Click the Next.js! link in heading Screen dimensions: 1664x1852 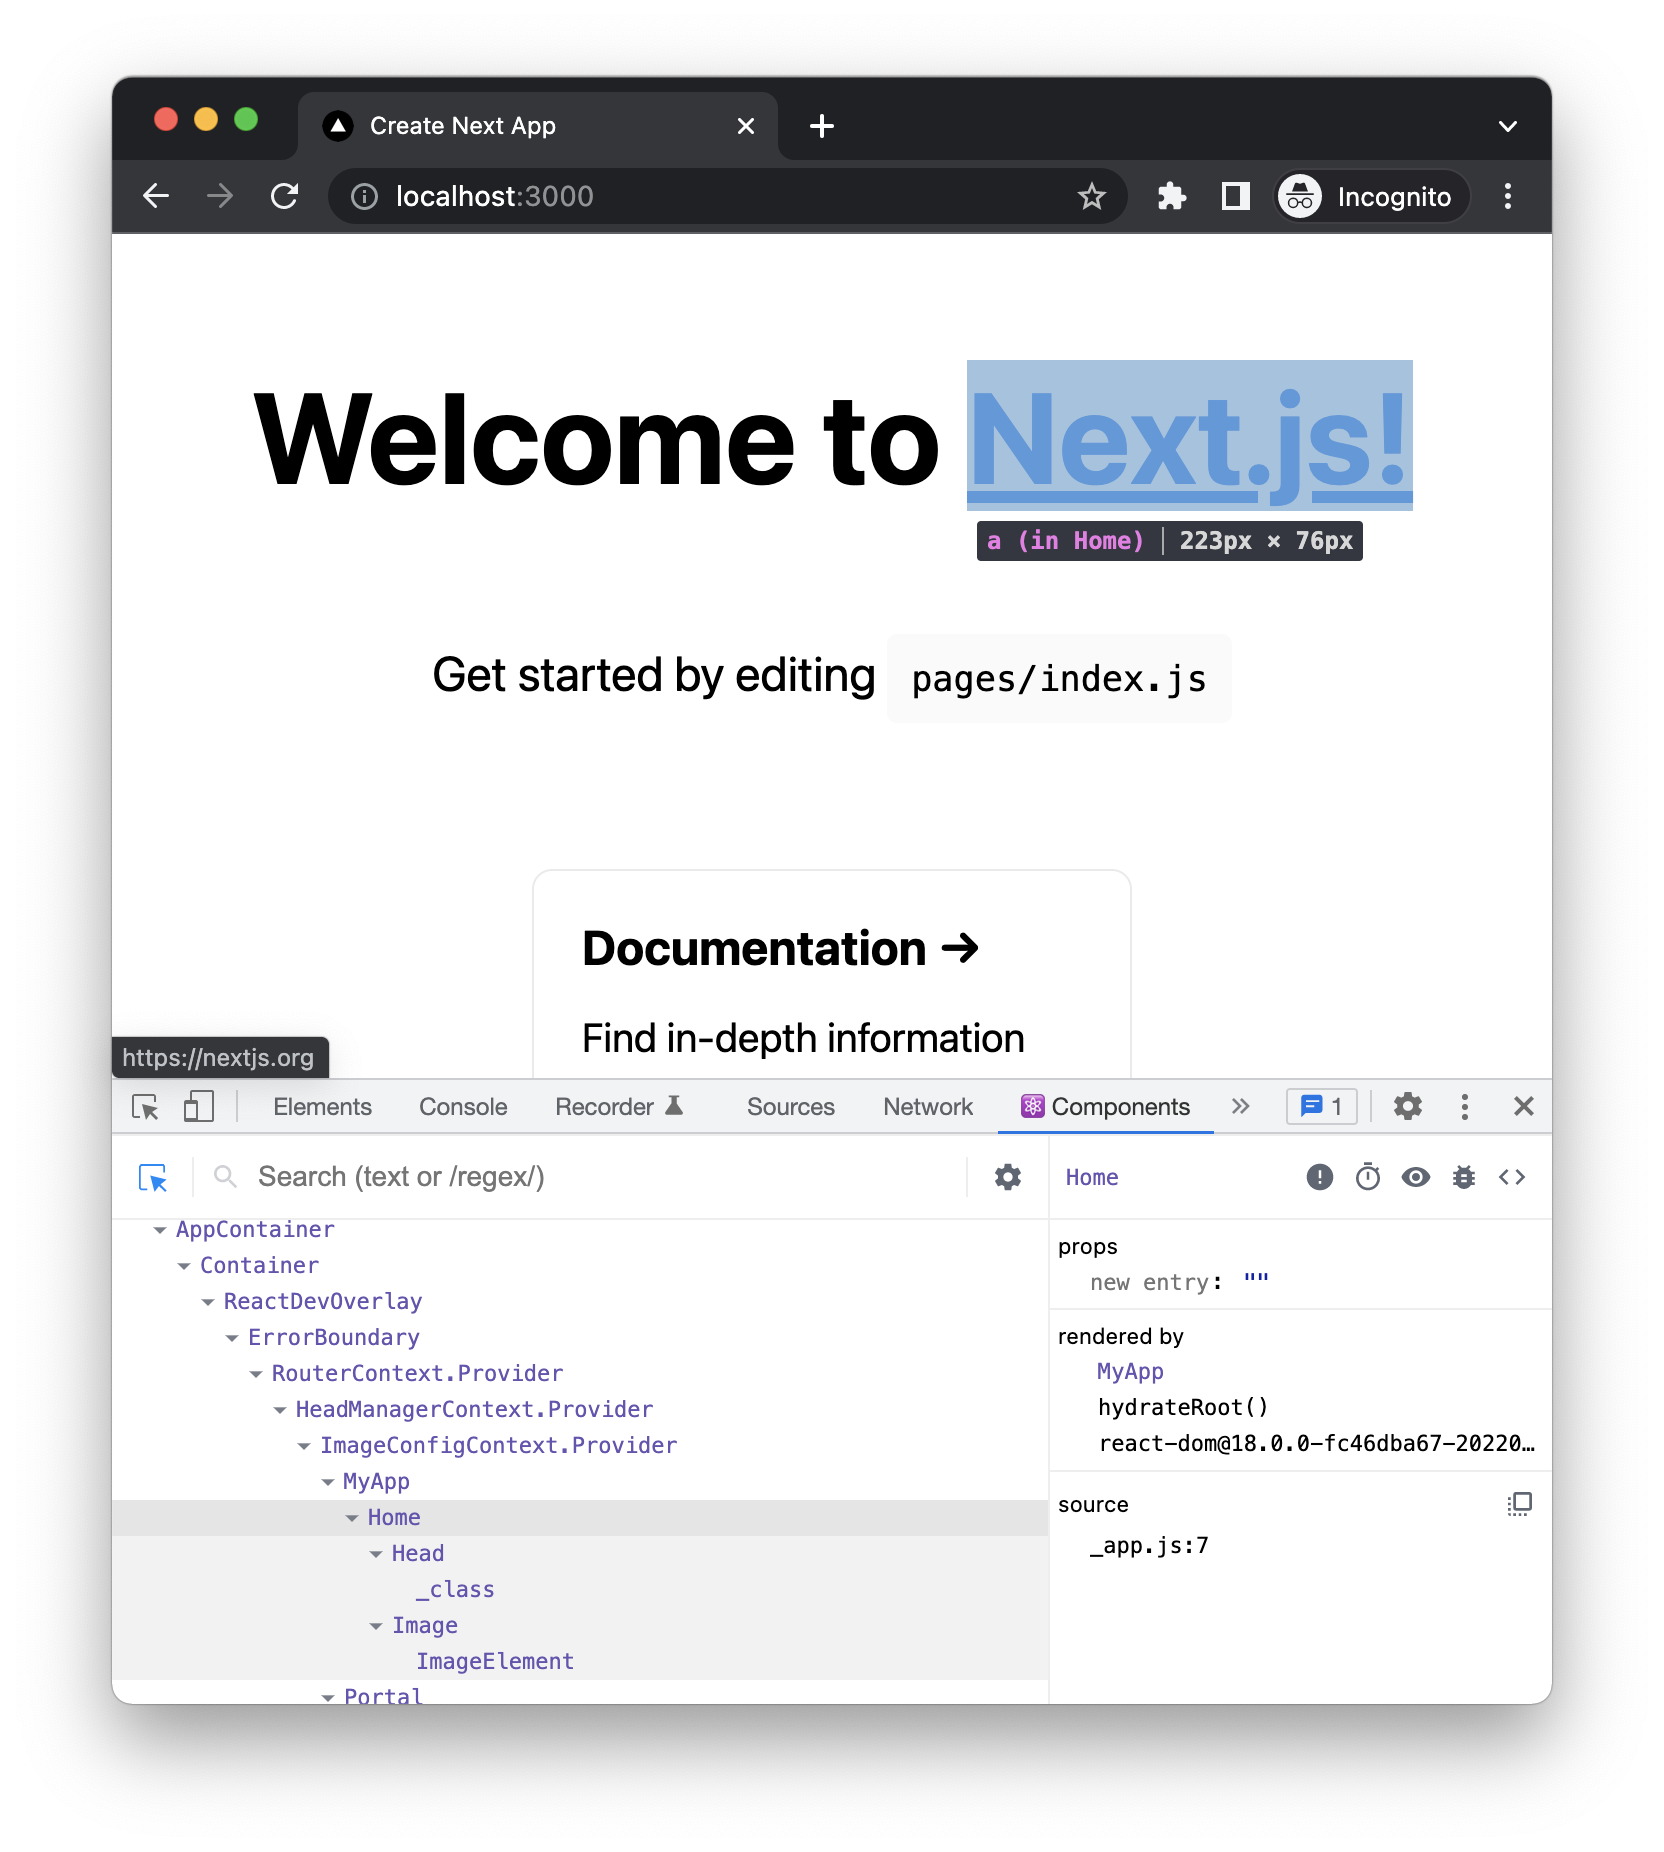click(1190, 438)
